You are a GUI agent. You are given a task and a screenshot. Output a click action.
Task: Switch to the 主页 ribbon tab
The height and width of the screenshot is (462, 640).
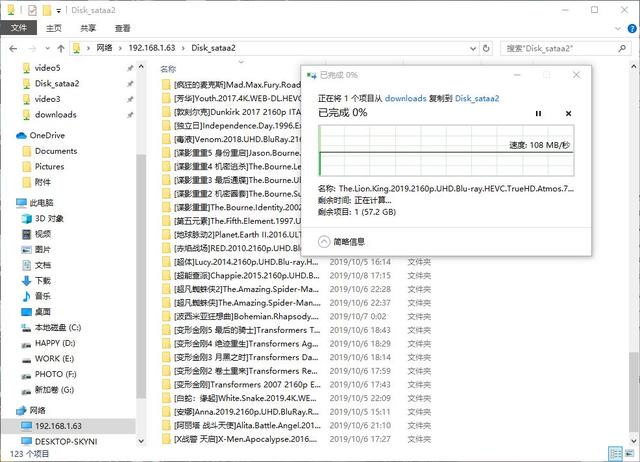click(53, 28)
